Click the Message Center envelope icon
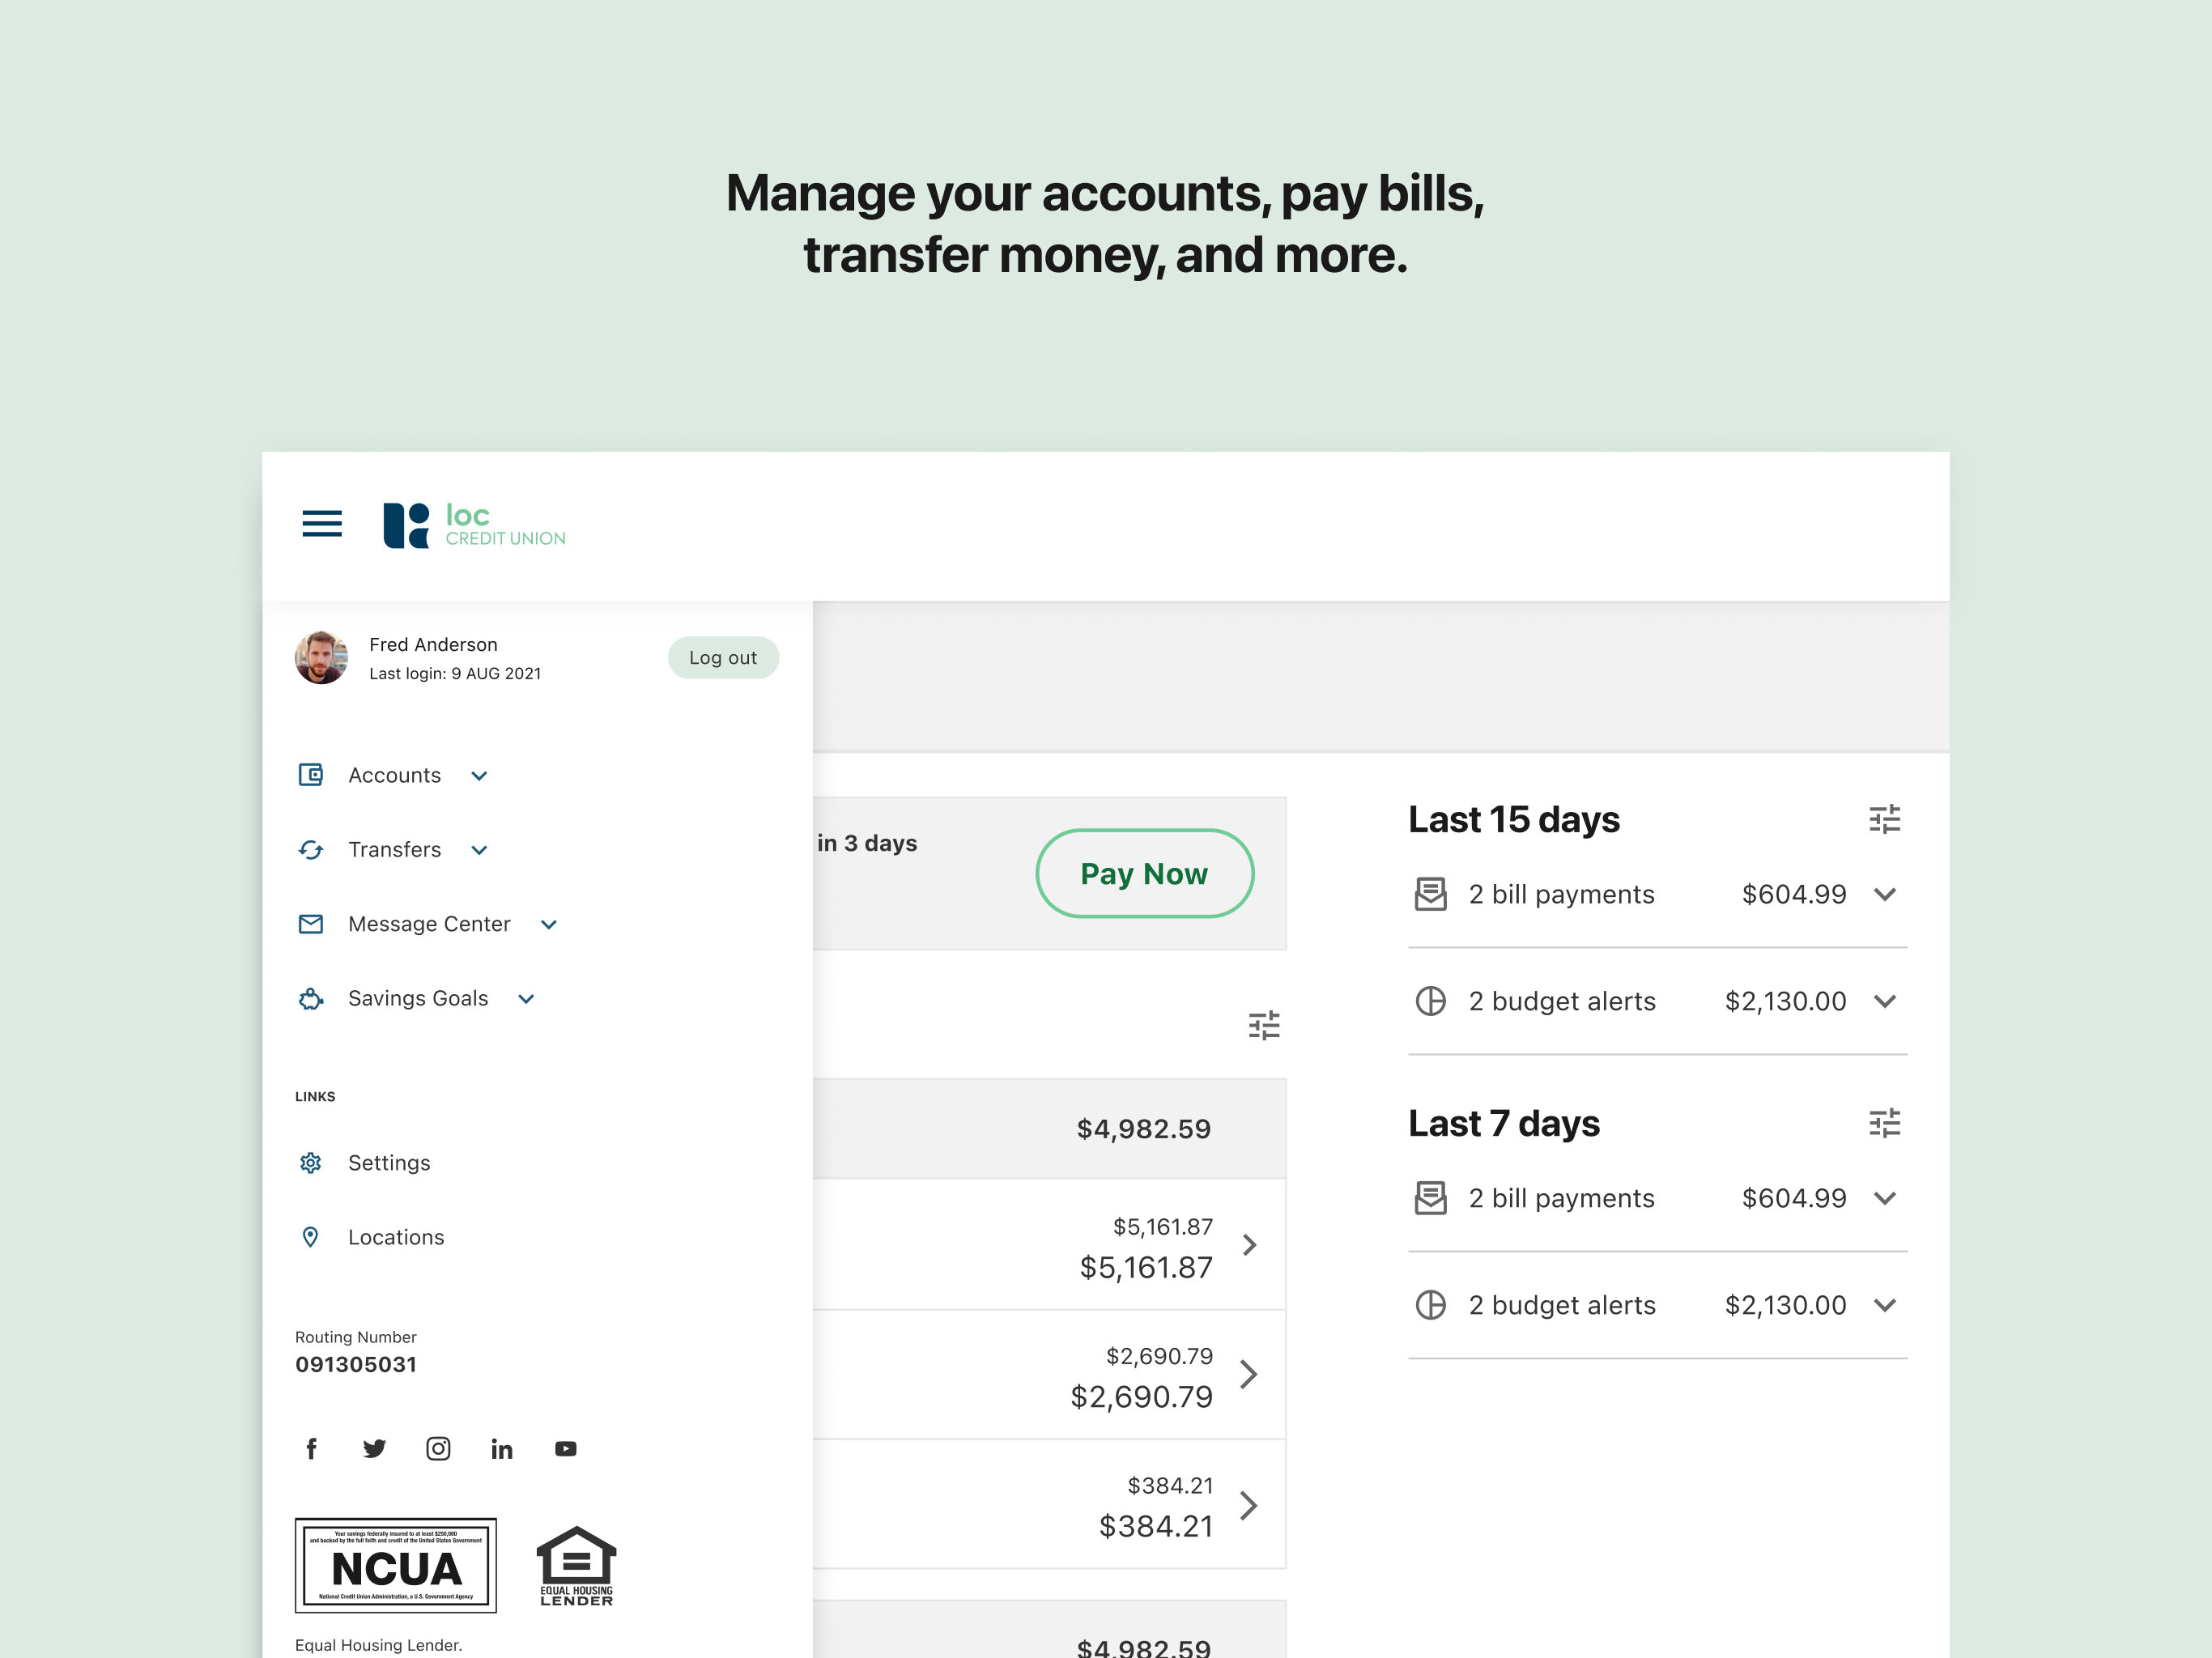2212x1658 pixels. click(x=311, y=924)
